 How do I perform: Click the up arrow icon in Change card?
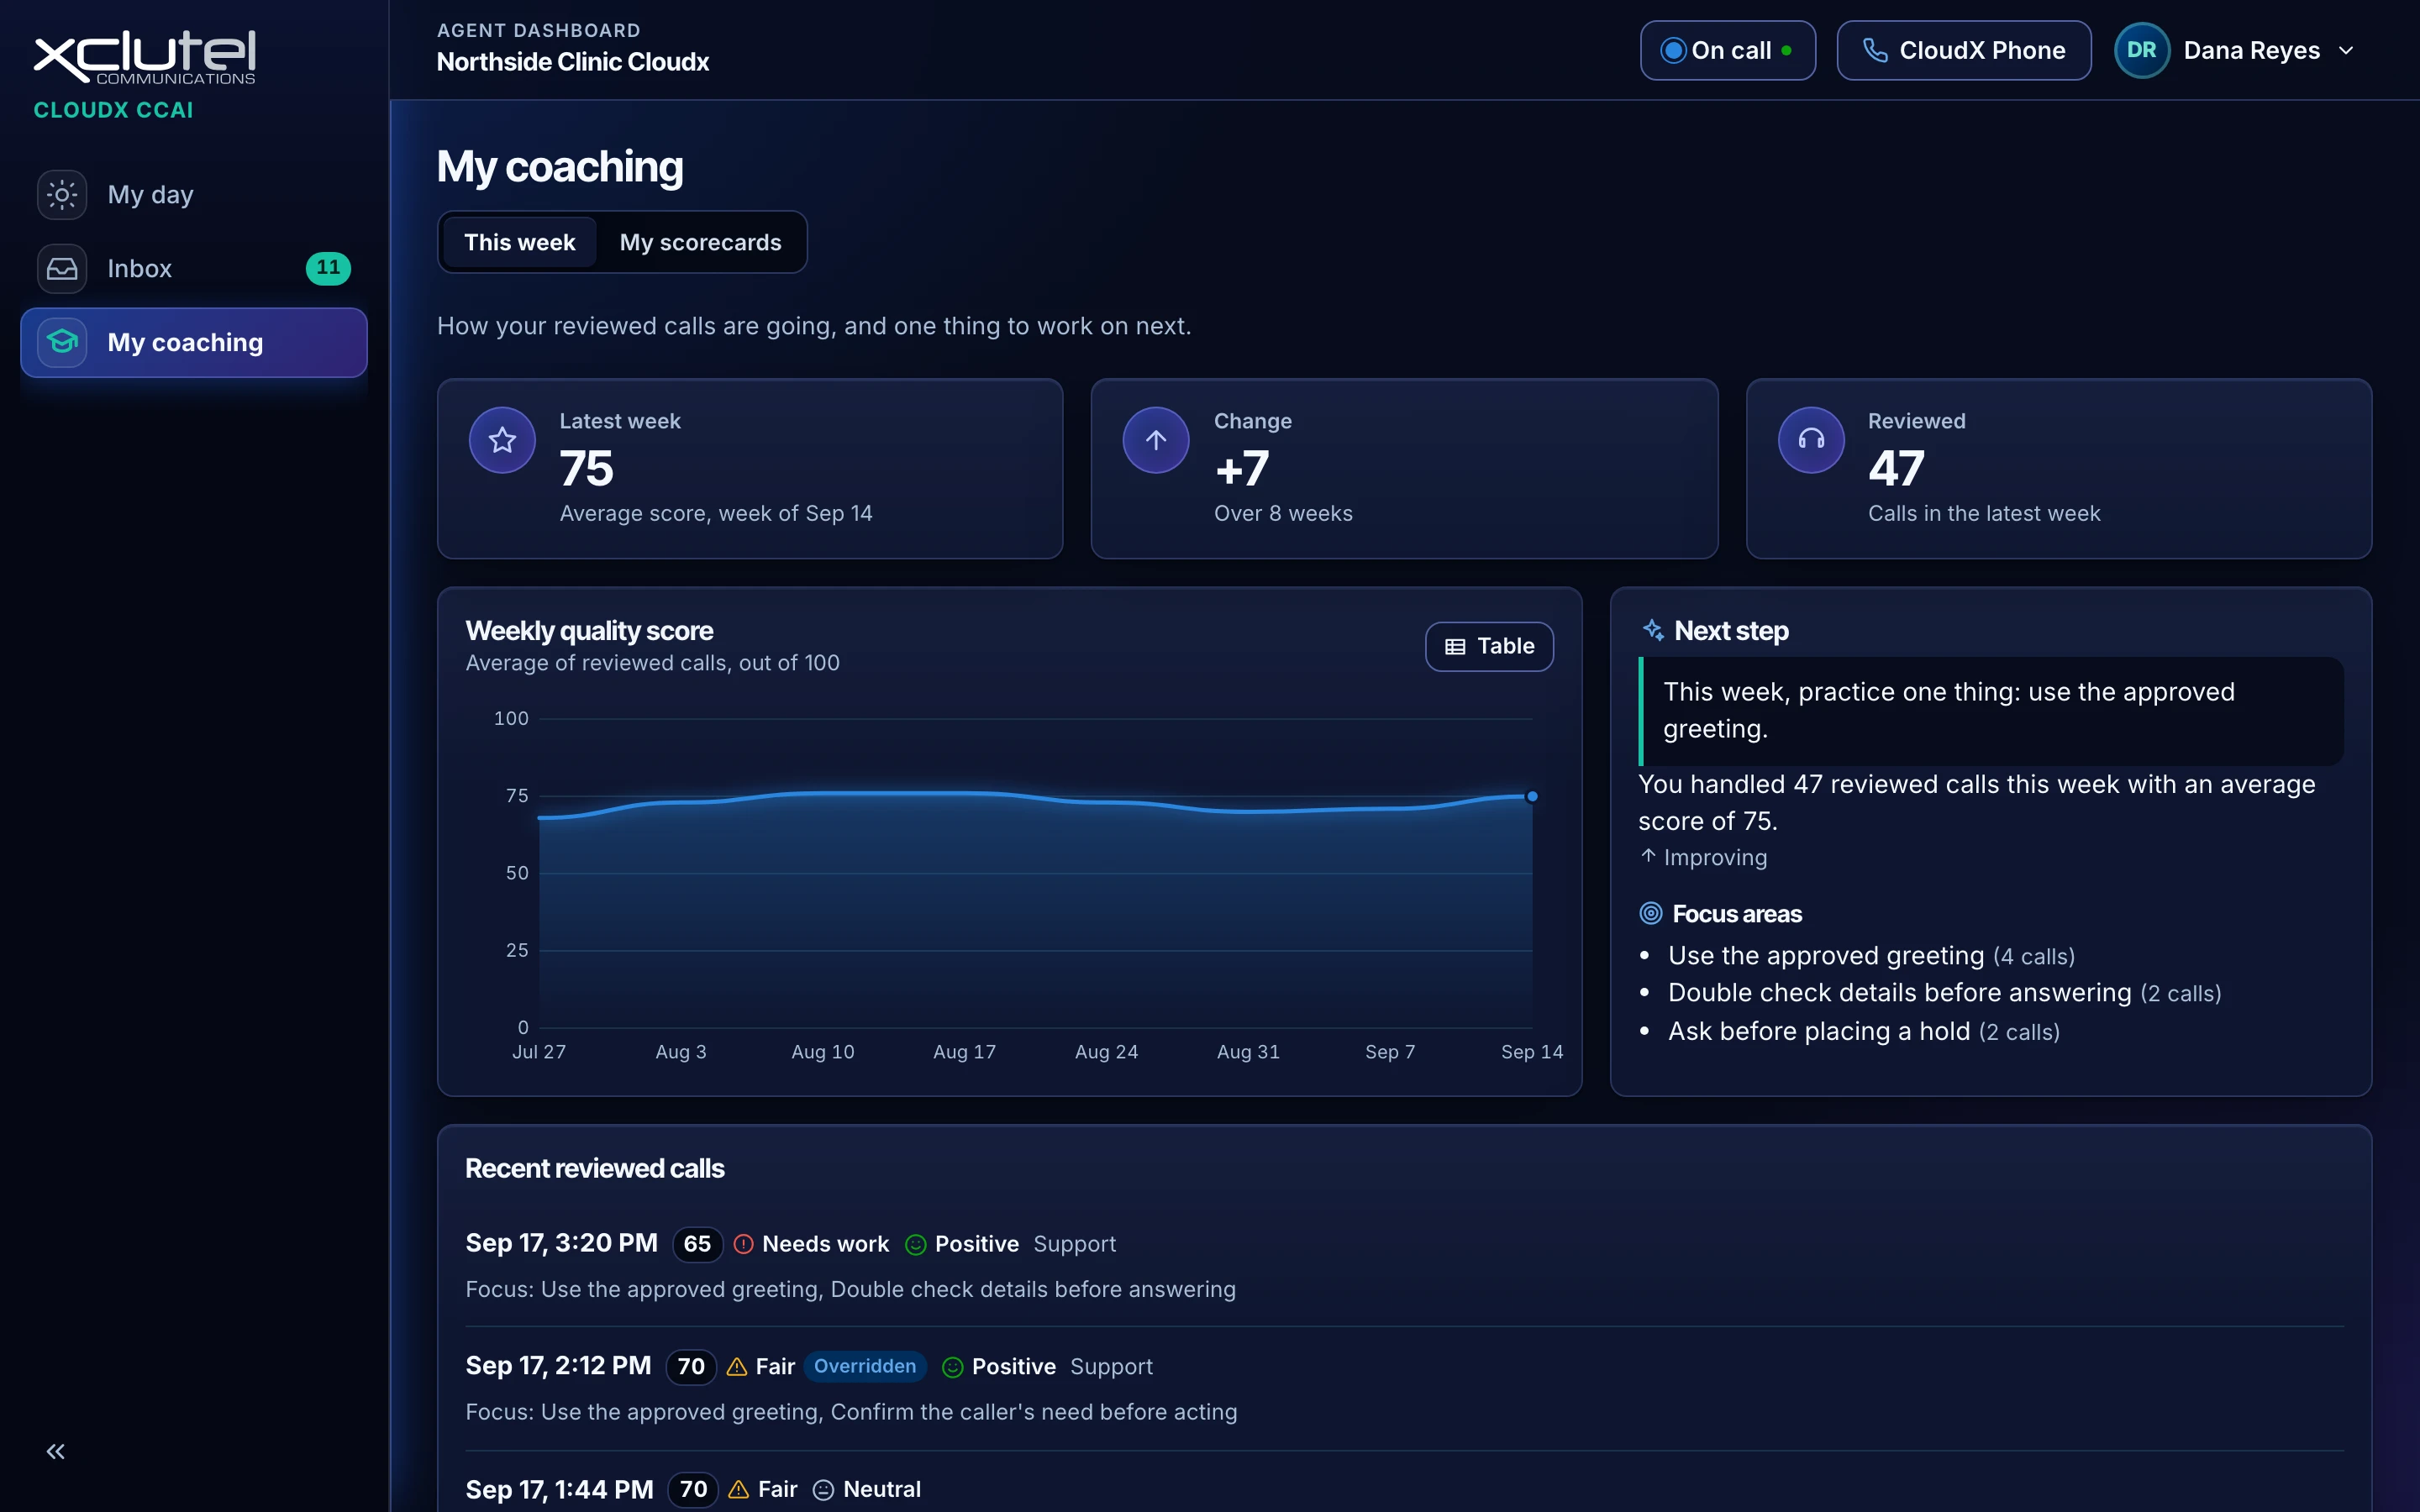(x=1156, y=440)
